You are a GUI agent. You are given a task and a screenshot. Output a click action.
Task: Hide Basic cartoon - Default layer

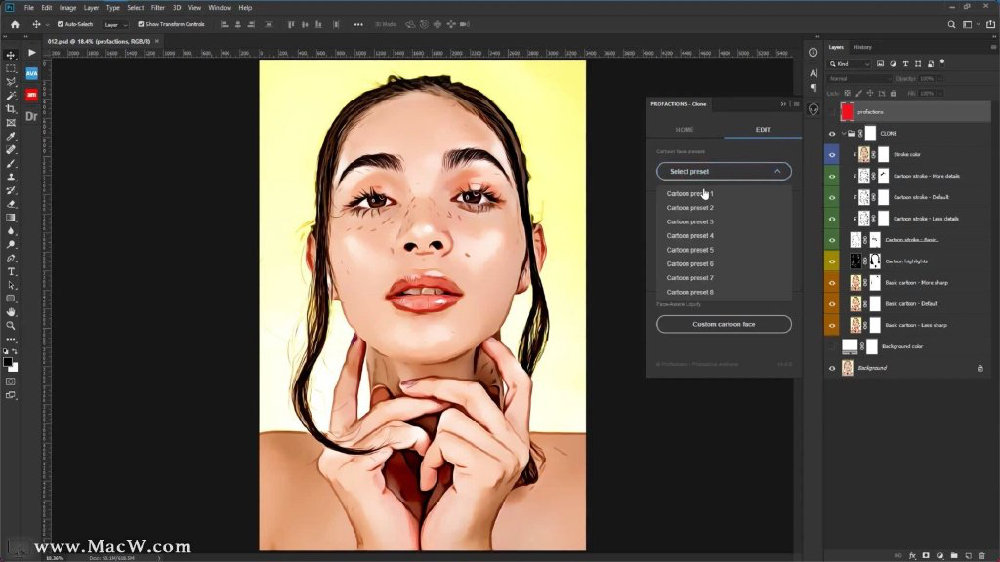pyautogui.click(x=832, y=304)
